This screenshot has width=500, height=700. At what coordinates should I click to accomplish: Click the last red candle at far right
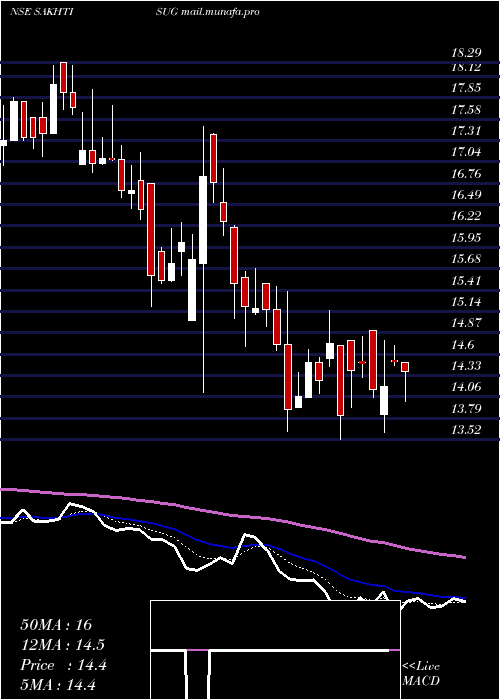pyautogui.click(x=405, y=367)
